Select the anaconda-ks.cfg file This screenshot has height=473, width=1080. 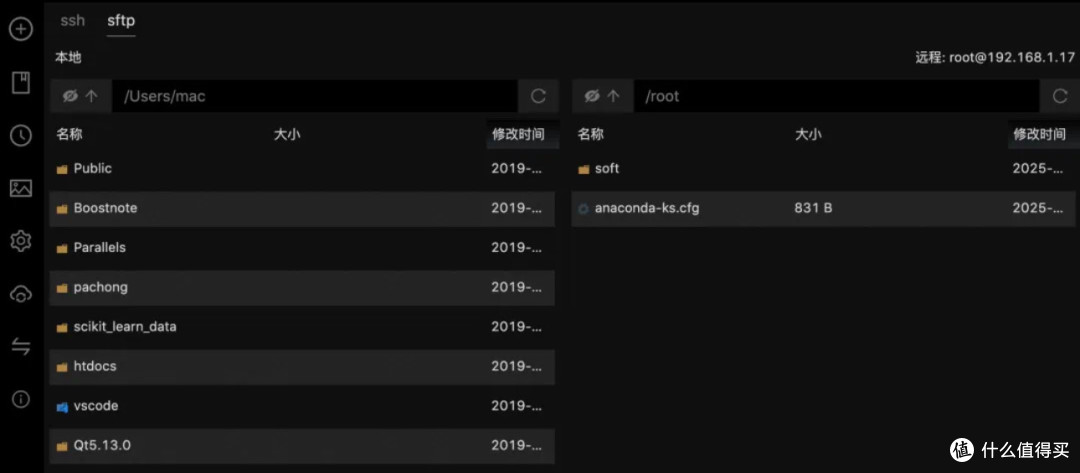tap(825, 208)
